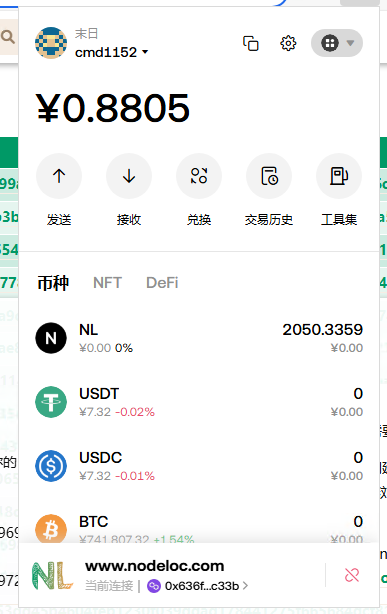
Task: Switch to the DeFi tab
Action: click(162, 283)
